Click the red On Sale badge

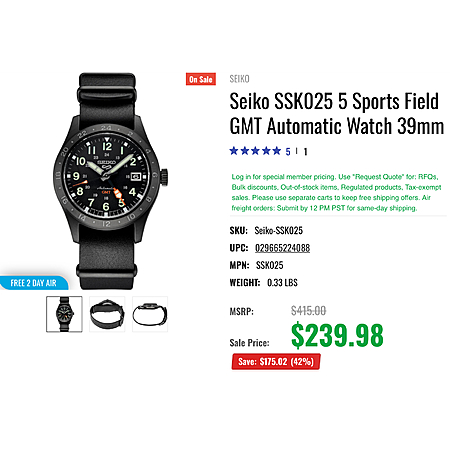[201, 79]
